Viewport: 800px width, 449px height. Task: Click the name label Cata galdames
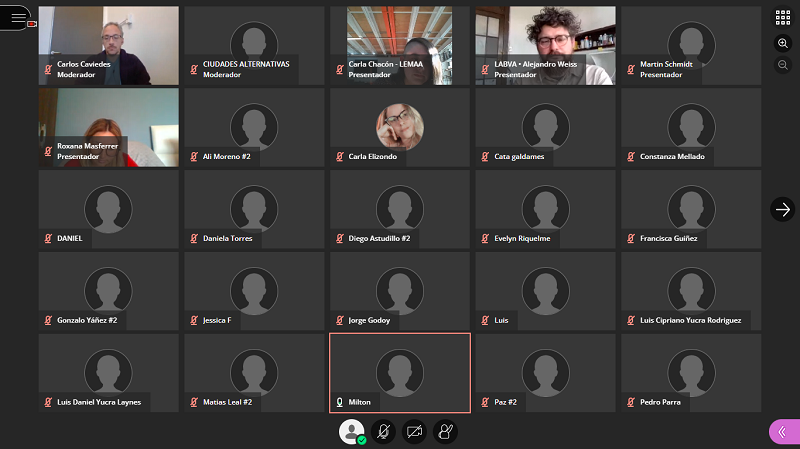pyautogui.click(x=519, y=157)
